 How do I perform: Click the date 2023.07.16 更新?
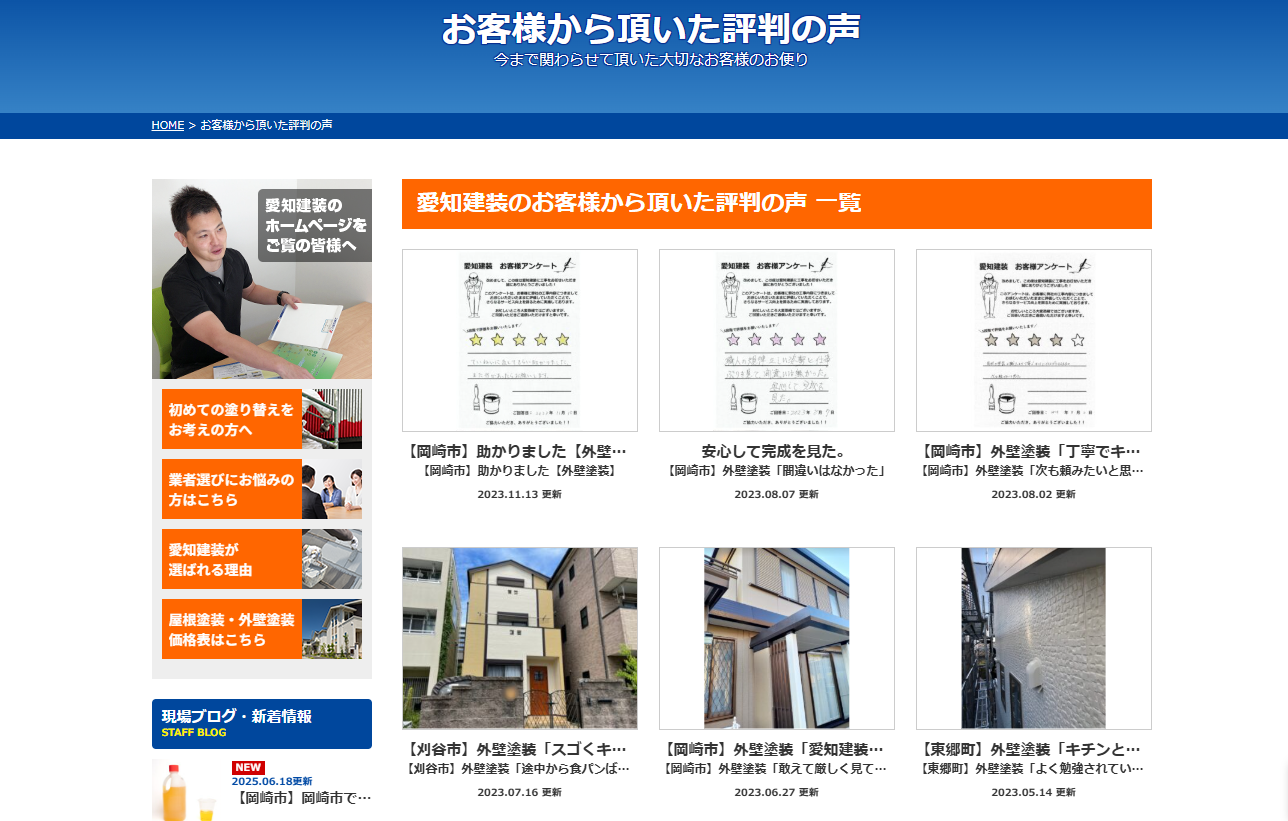tap(520, 792)
